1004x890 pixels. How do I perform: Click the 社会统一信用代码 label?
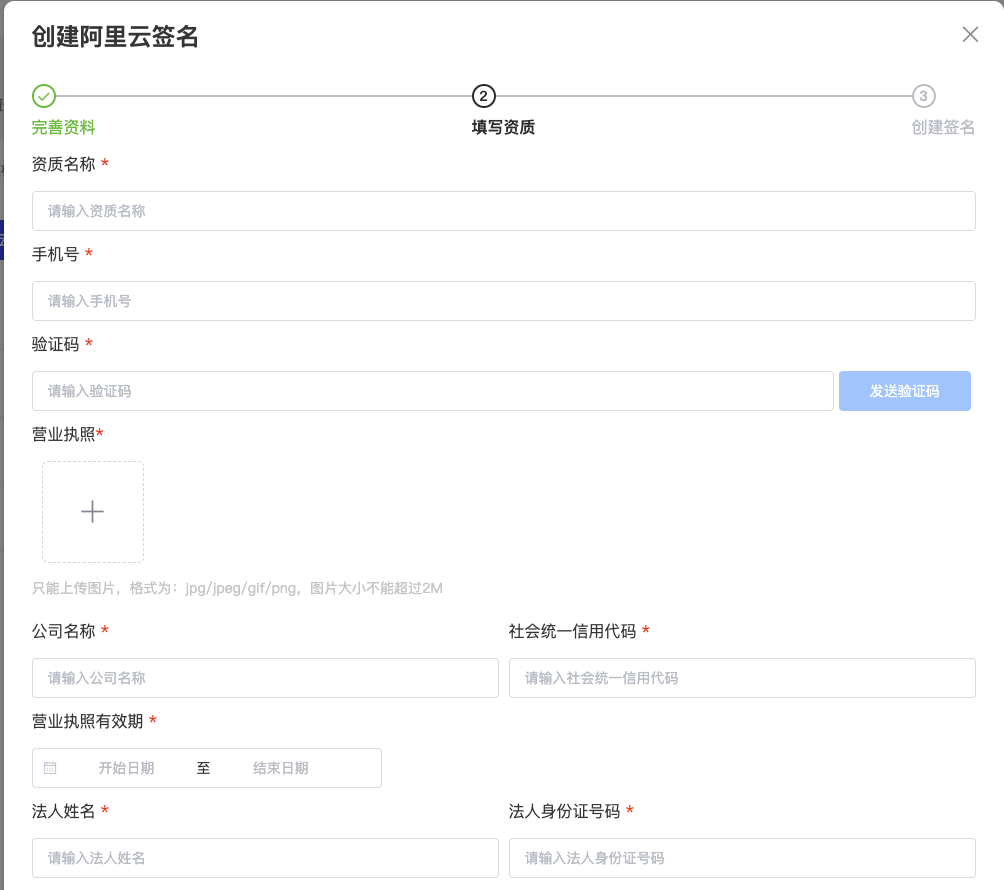pos(572,631)
